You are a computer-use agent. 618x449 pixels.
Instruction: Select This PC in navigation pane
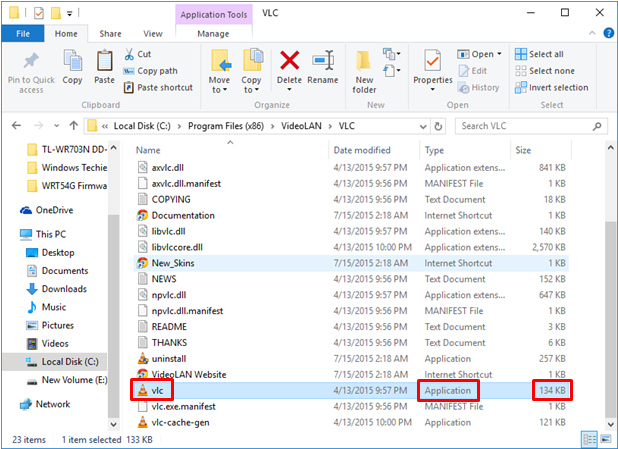(43, 234)
